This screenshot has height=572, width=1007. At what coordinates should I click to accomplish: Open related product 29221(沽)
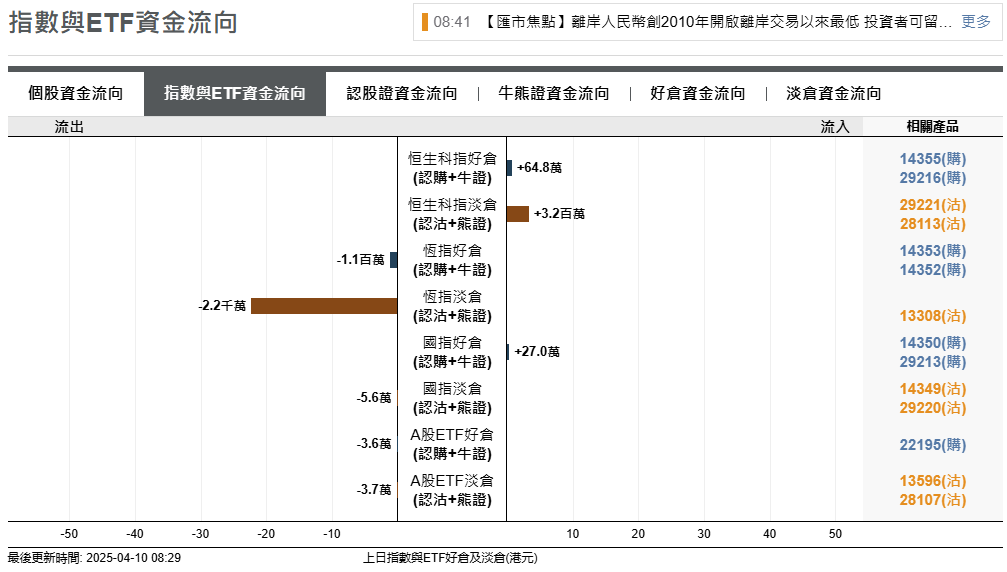932,204
